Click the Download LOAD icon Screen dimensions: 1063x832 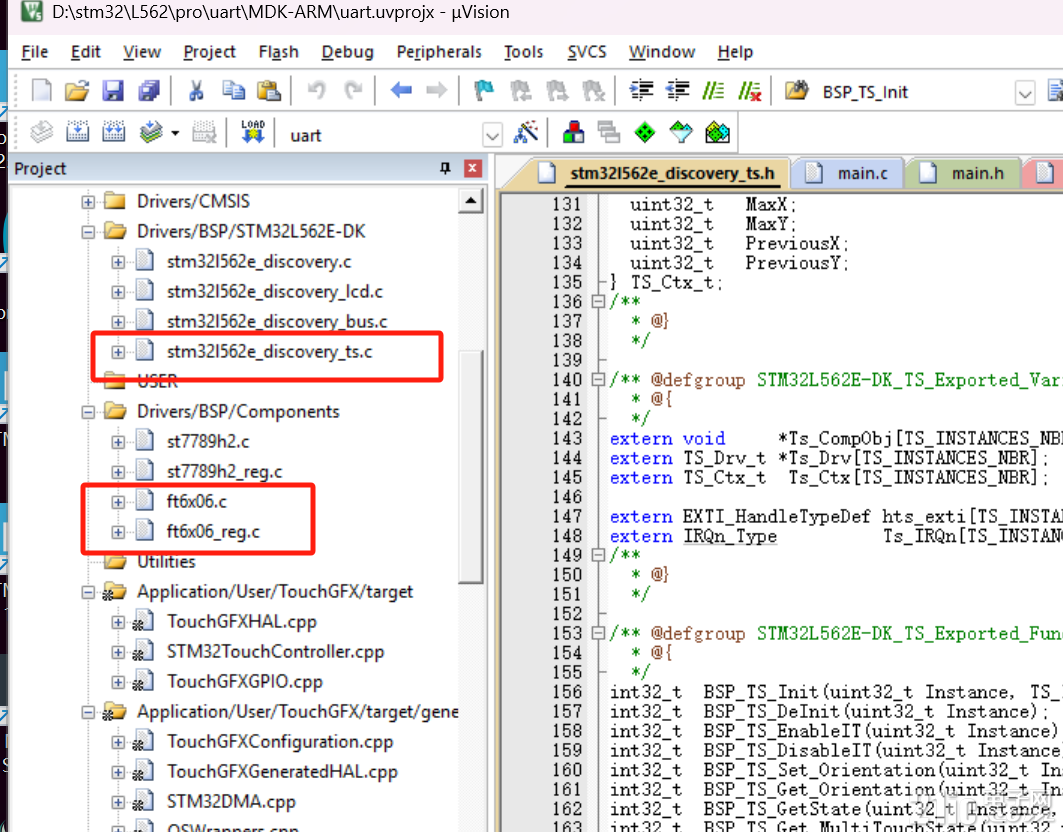point(253,132)
